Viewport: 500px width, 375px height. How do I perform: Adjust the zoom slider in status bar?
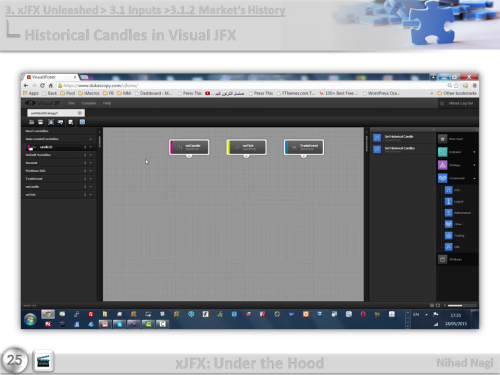[x=462, y=305]
